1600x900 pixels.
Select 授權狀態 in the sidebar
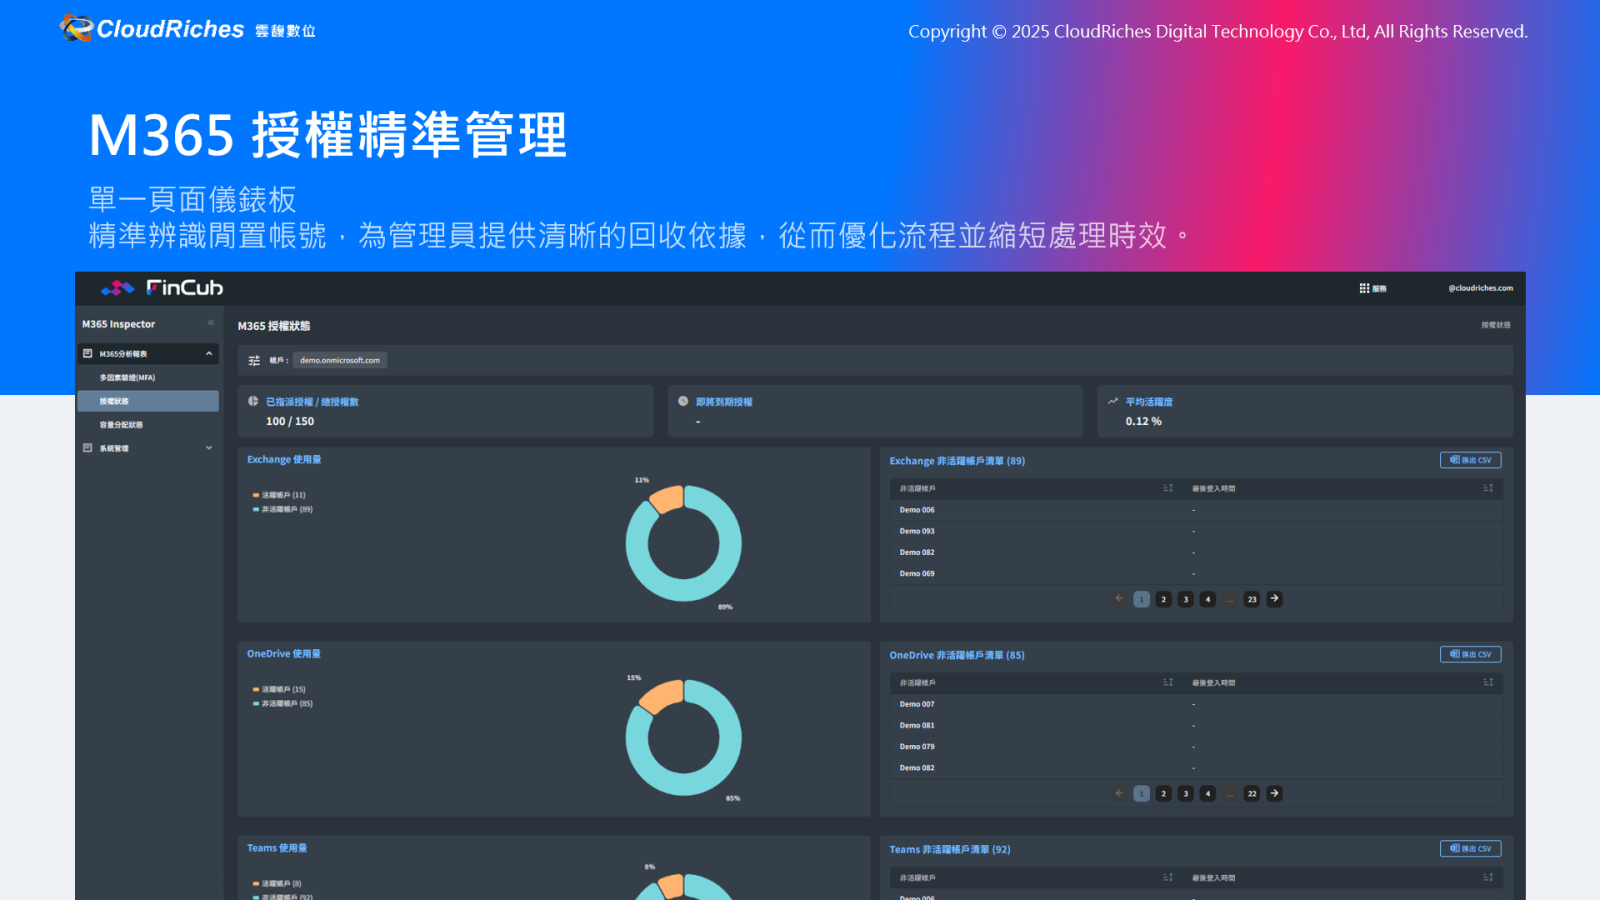point(148,401)
